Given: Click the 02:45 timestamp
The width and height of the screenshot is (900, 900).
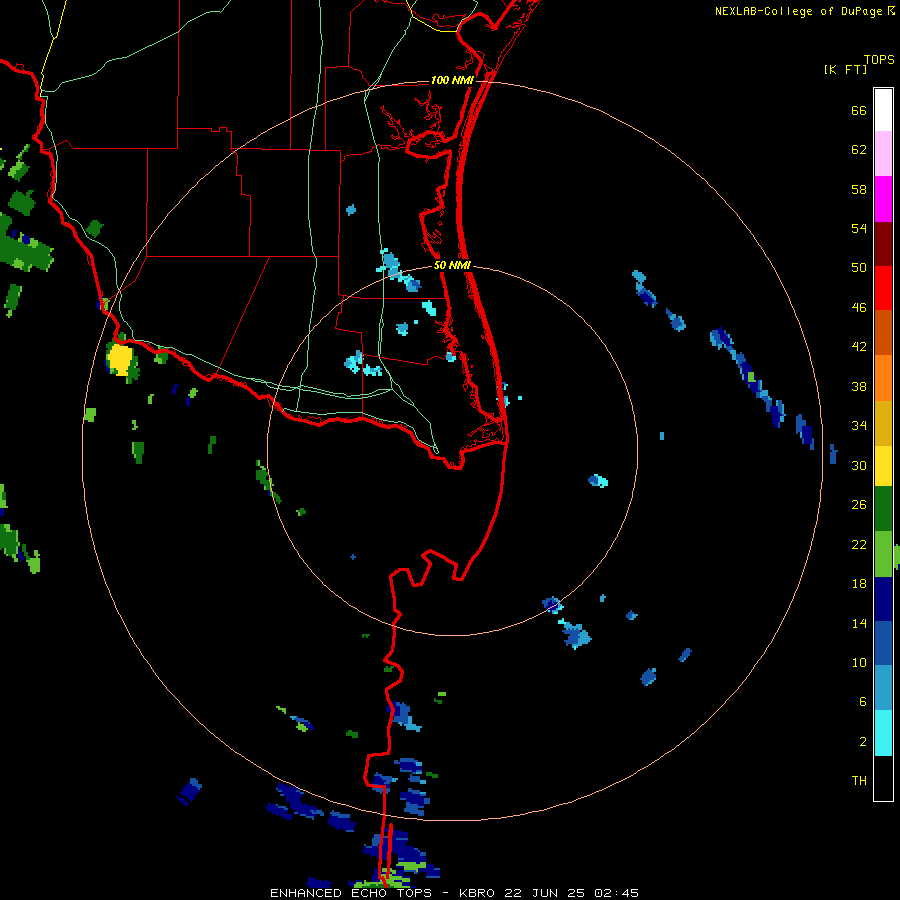Looking at the screenshot, I should click(616, 893).
